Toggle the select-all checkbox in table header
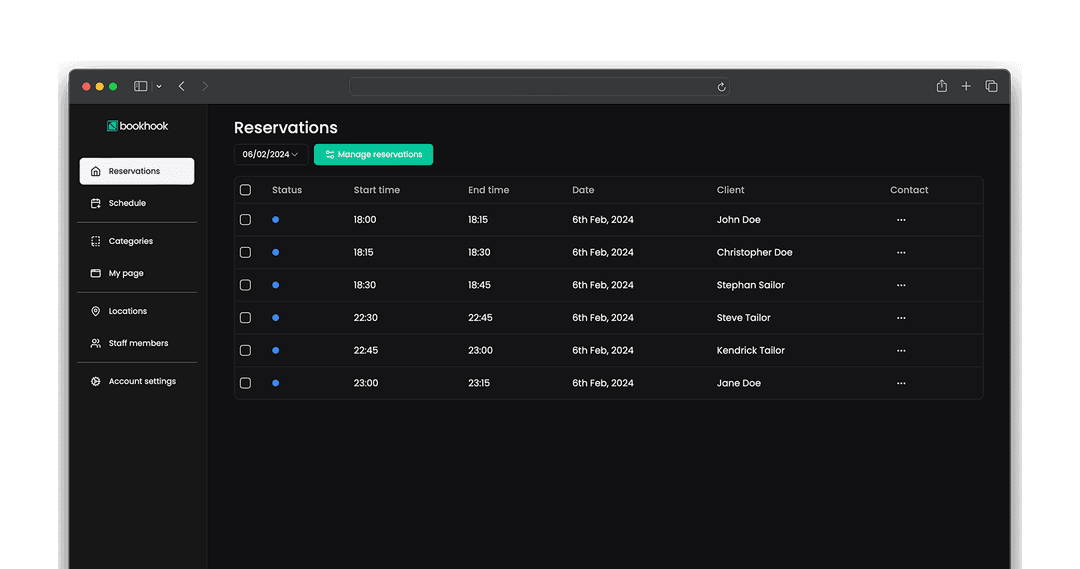 click(x=246, y=190)
